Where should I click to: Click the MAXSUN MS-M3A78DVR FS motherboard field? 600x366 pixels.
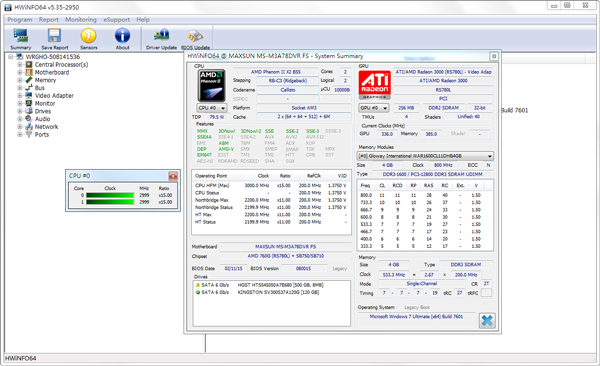tap(285, 247)
